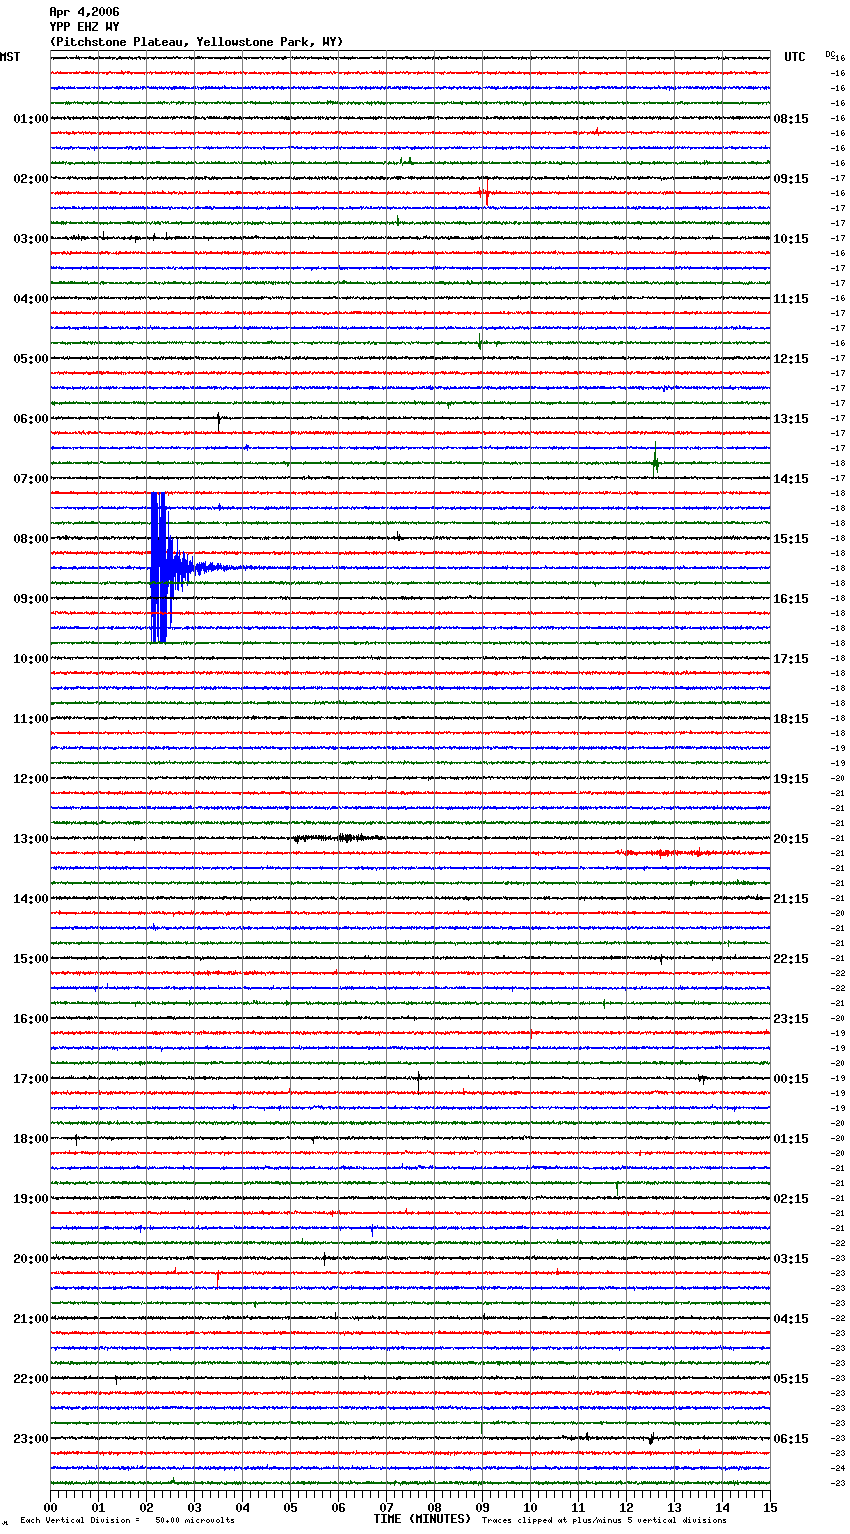Click the Pitchstone Plateau, Yellowstone Park location title
Screen dimensions: 850x1534
(x=196, y=42)
